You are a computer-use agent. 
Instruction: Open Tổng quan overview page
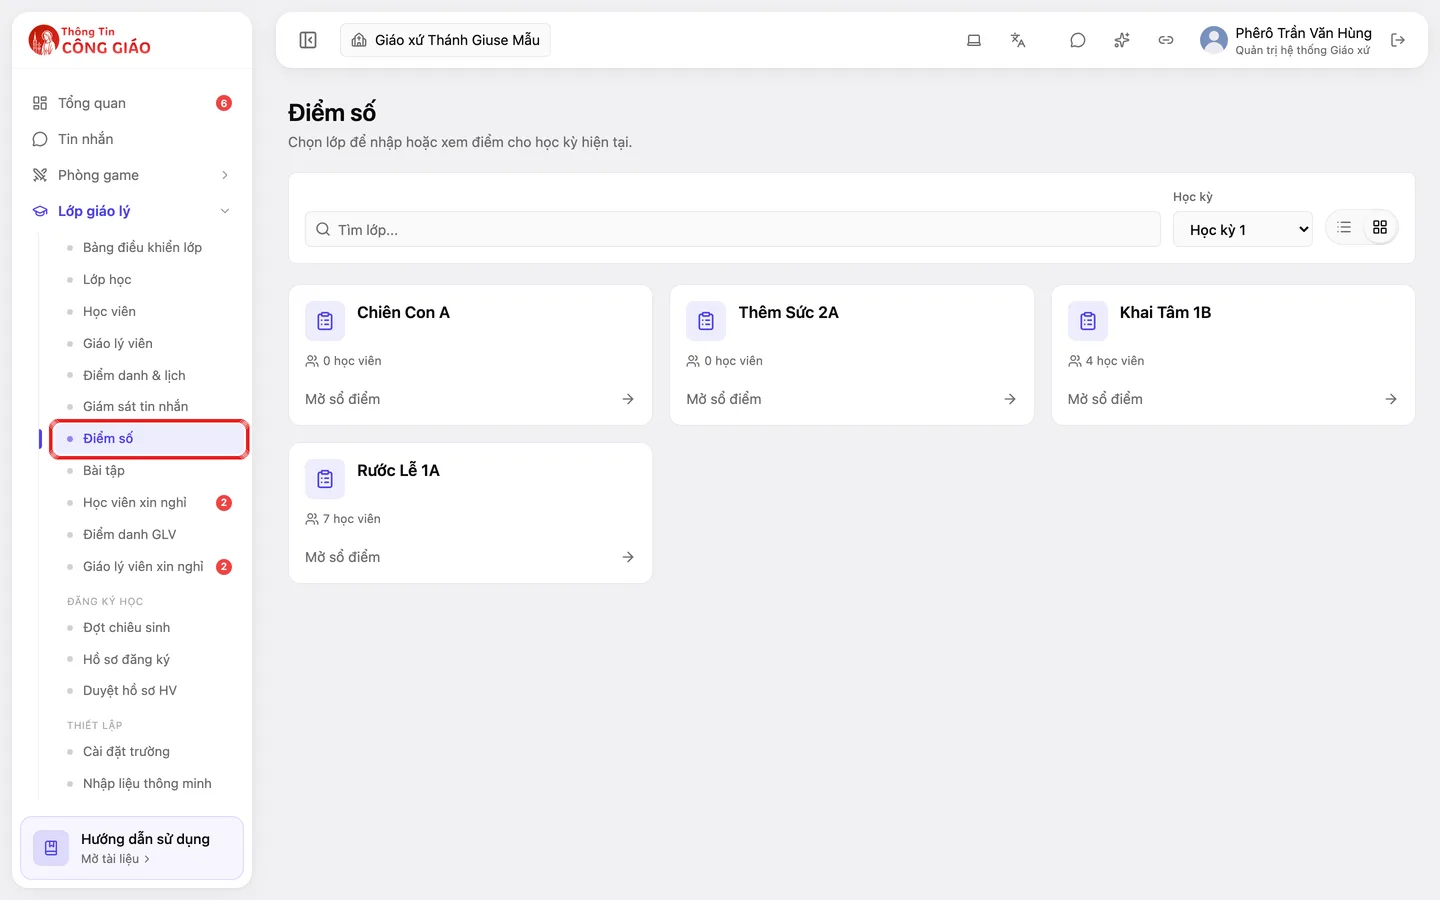pos(132,103)
